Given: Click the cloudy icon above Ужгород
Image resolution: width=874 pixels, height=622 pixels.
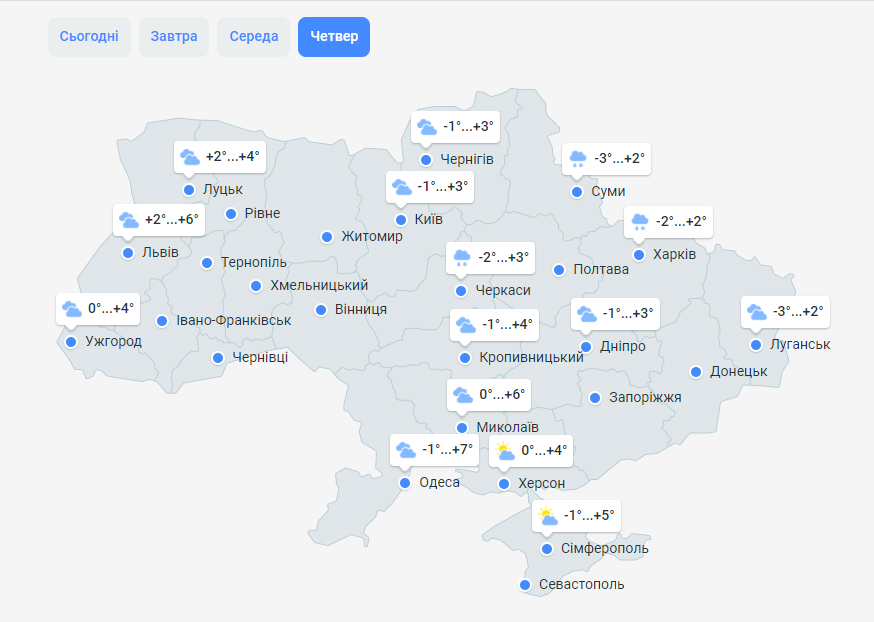Looking at the screenshot, I should 72,309.
